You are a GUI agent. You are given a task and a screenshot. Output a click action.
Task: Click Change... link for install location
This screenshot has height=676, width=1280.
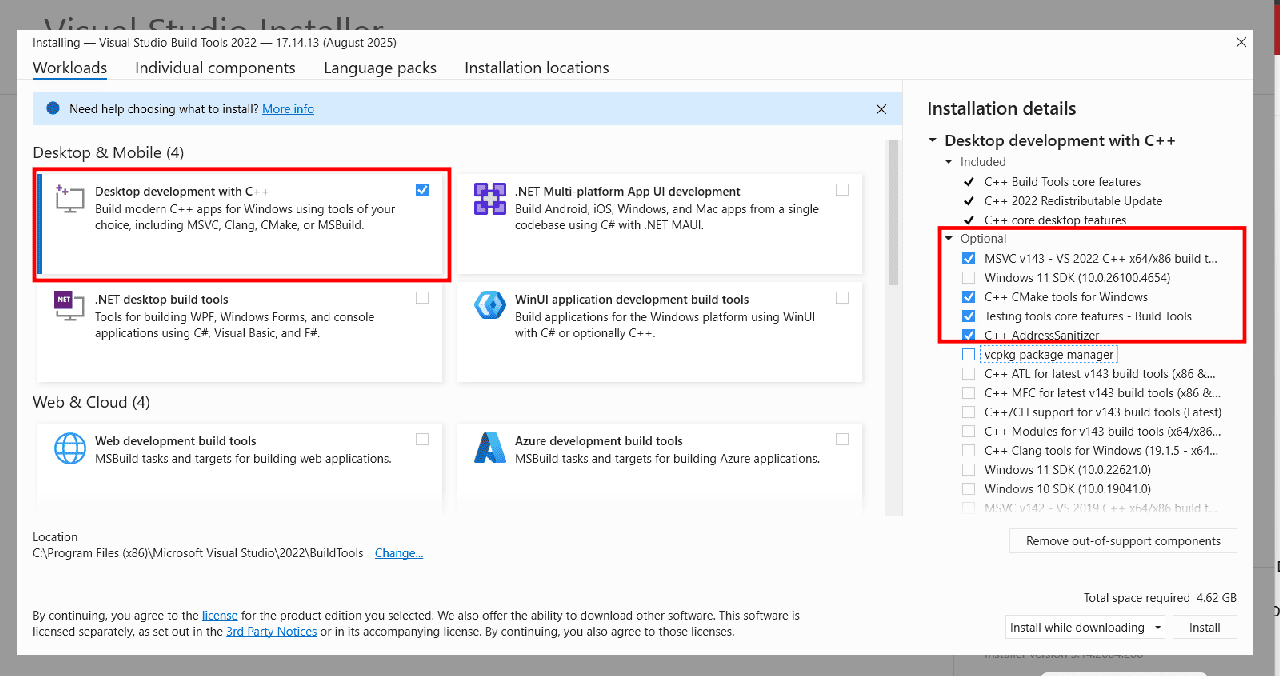click(x=399, y=553)
